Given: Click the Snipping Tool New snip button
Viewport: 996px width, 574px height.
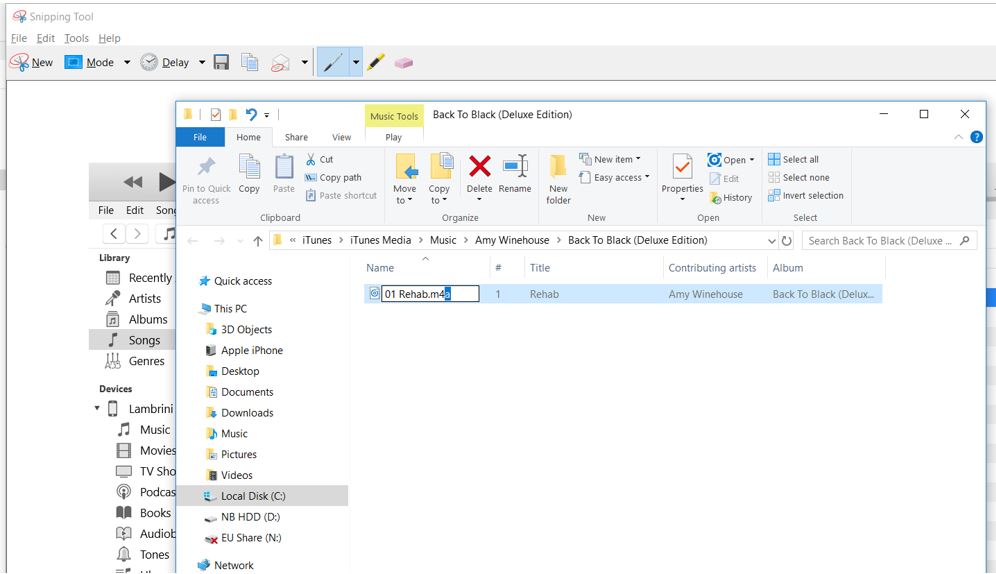Looking at the screenshot, I should [x=31, y=62].
